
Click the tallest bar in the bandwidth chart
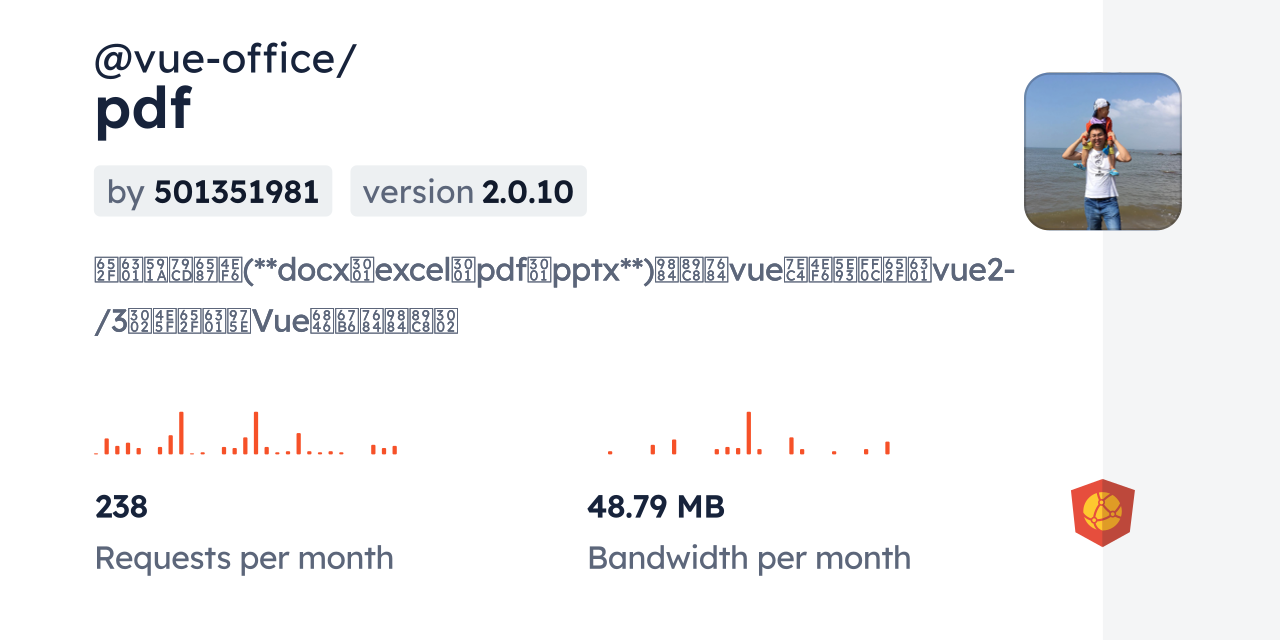pyautogui.click(x=748, y=433)
